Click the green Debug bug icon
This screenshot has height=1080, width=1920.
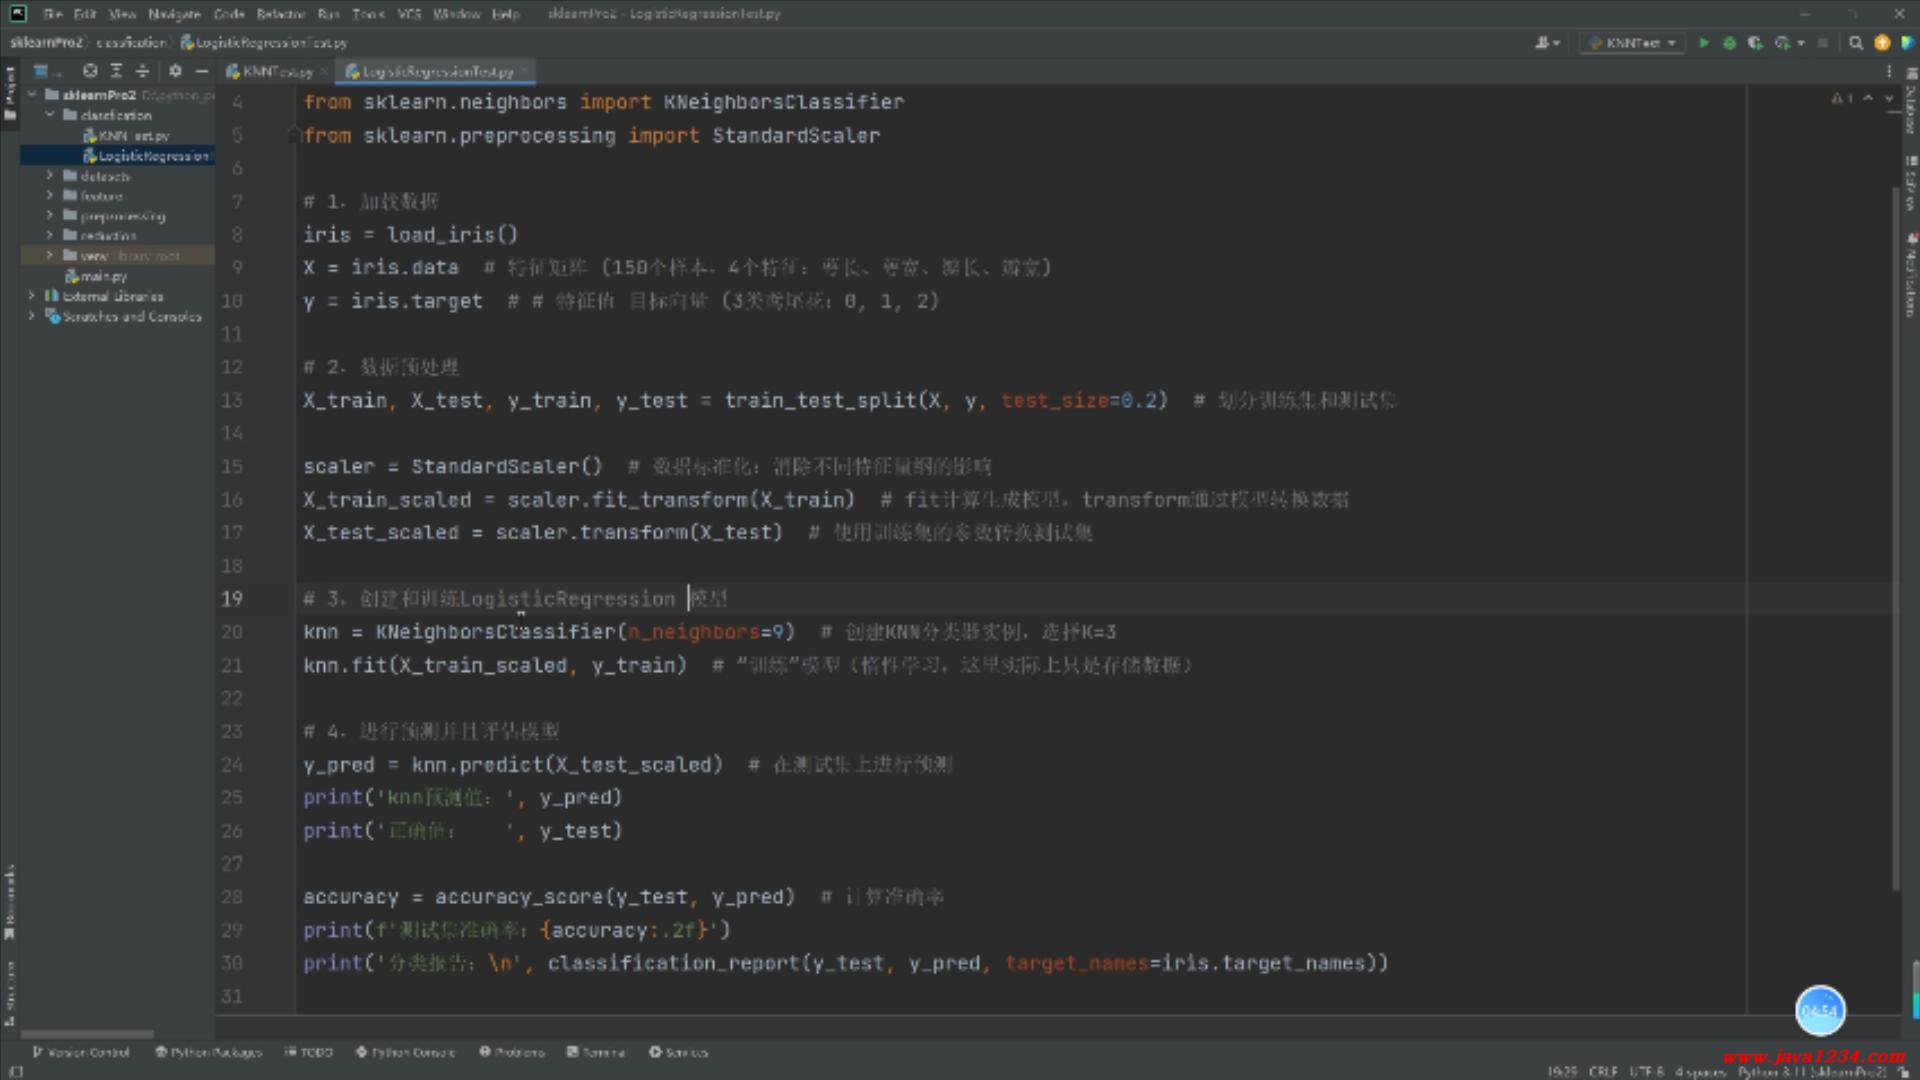click(x=1729, y=43)
